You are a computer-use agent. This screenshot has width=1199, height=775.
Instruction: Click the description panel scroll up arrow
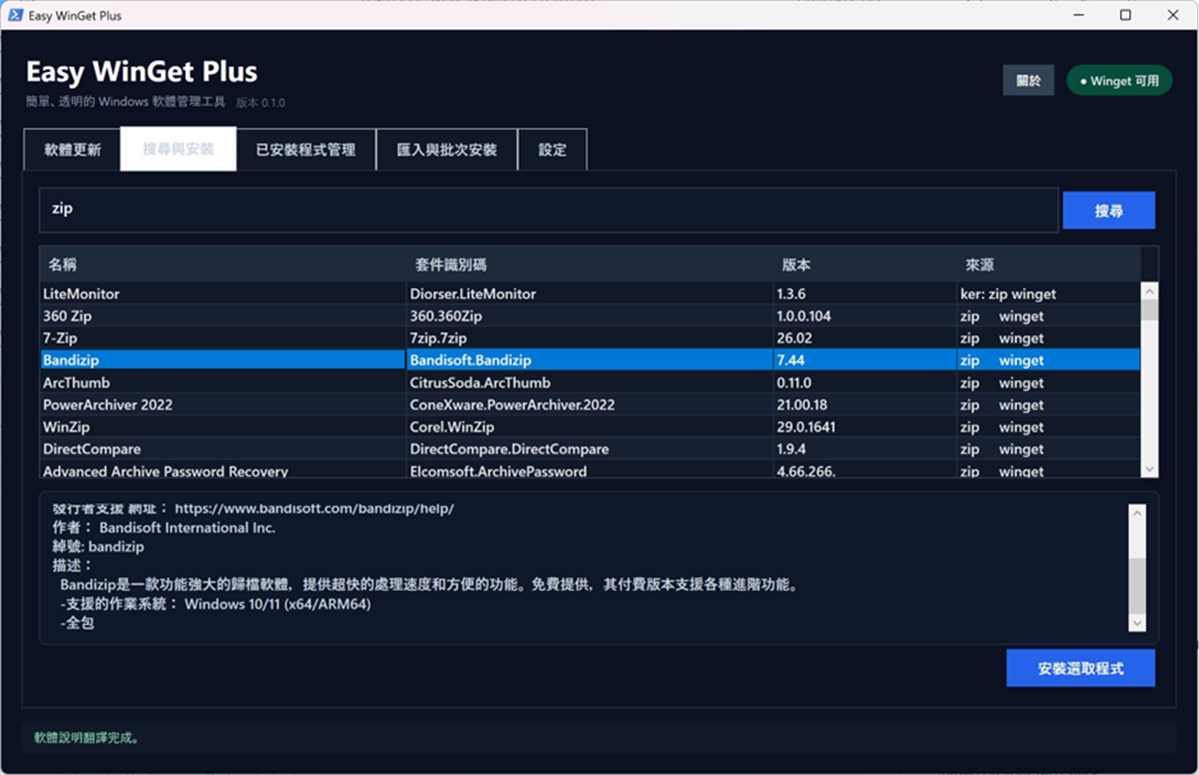pos(1137,513)
